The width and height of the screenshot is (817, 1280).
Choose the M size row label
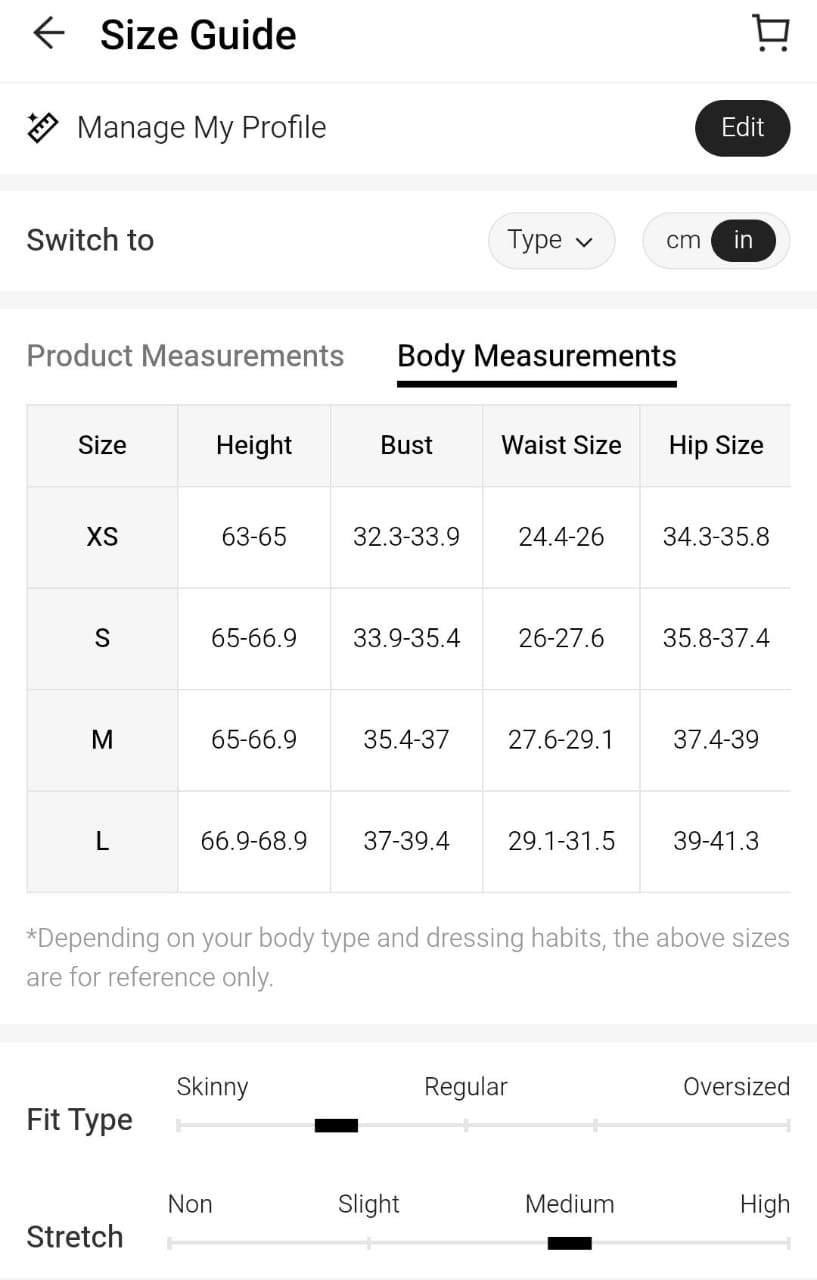click(x=102, y=740)
